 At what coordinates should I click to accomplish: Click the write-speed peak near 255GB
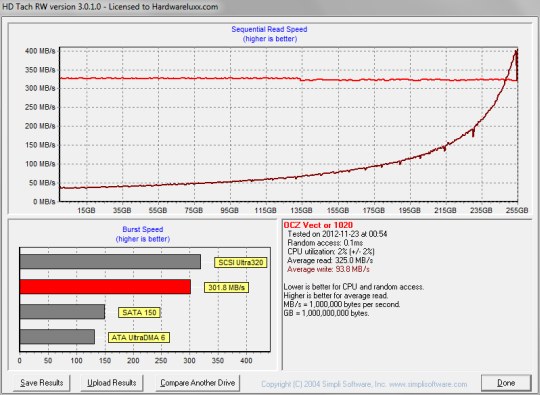pyautogui.click(x=516, y=52)
